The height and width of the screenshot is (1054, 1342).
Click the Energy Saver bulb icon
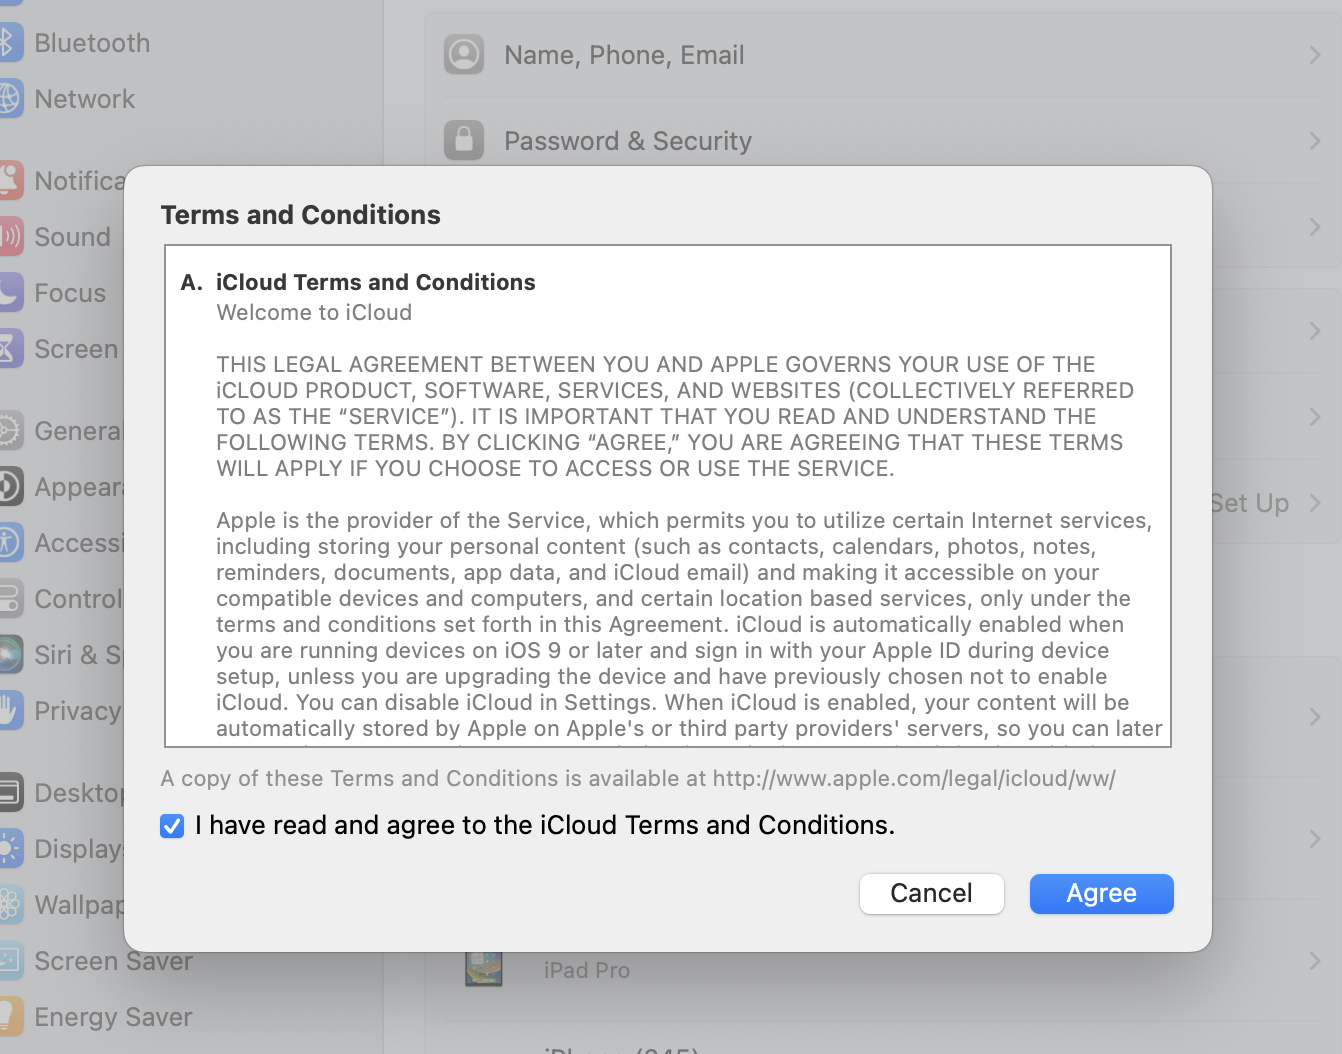pos(9,1017)
